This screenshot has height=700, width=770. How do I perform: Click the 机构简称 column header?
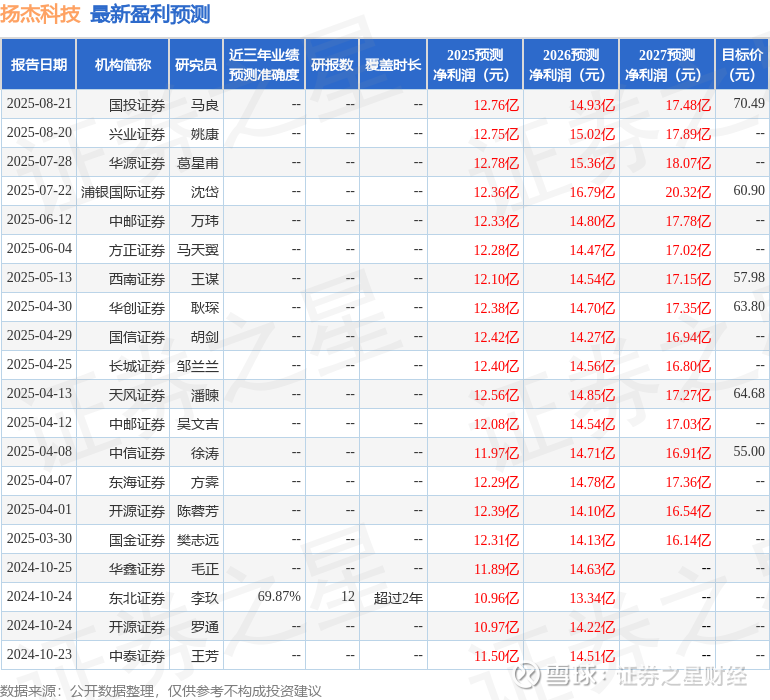[123, 65]
